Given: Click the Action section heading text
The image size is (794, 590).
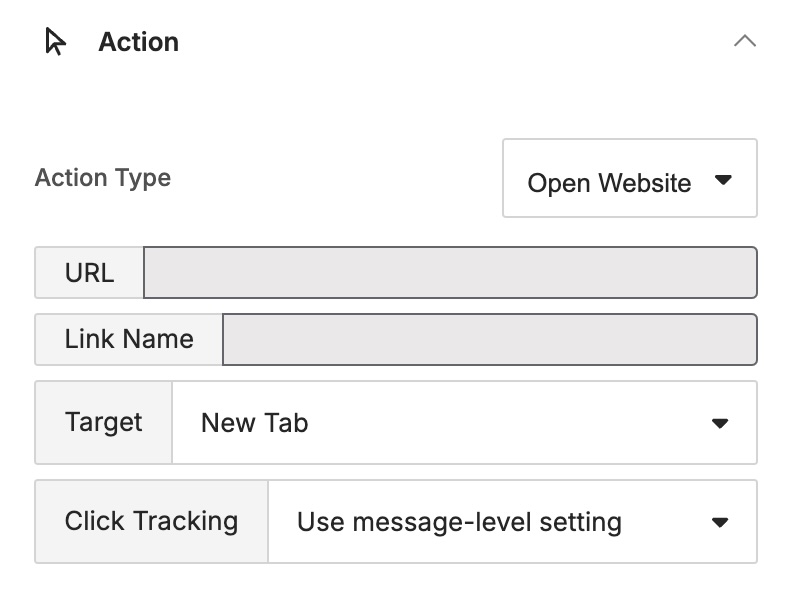Looking at the screenshot, I should coord(138,42).
